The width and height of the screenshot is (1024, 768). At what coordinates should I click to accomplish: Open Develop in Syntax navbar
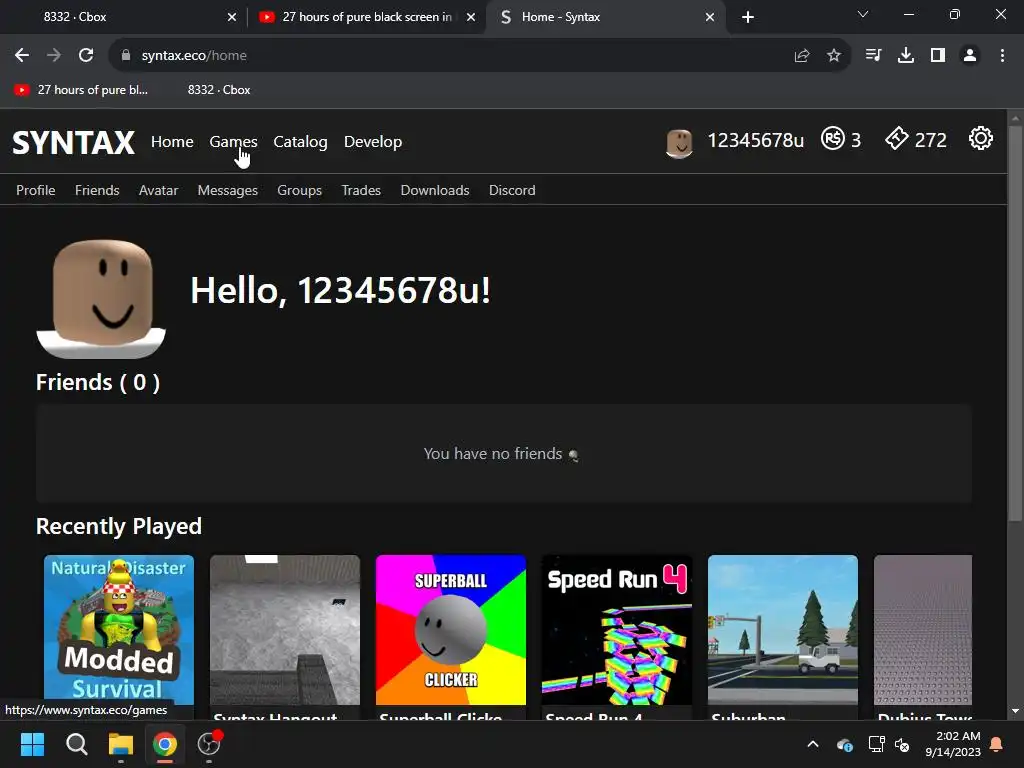[x=373, y=142]
